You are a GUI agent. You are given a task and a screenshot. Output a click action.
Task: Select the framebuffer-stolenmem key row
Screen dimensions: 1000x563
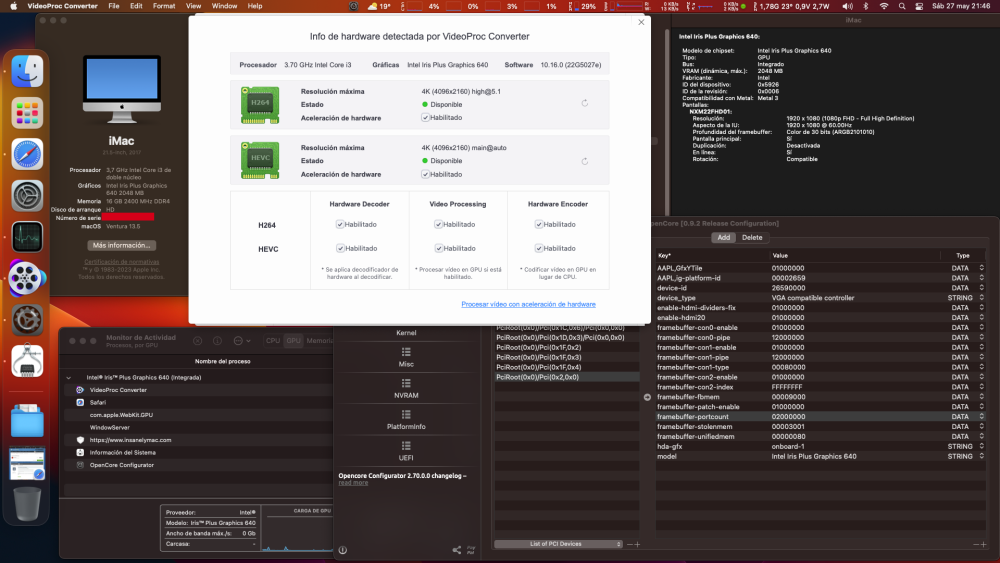click(821, 427)
